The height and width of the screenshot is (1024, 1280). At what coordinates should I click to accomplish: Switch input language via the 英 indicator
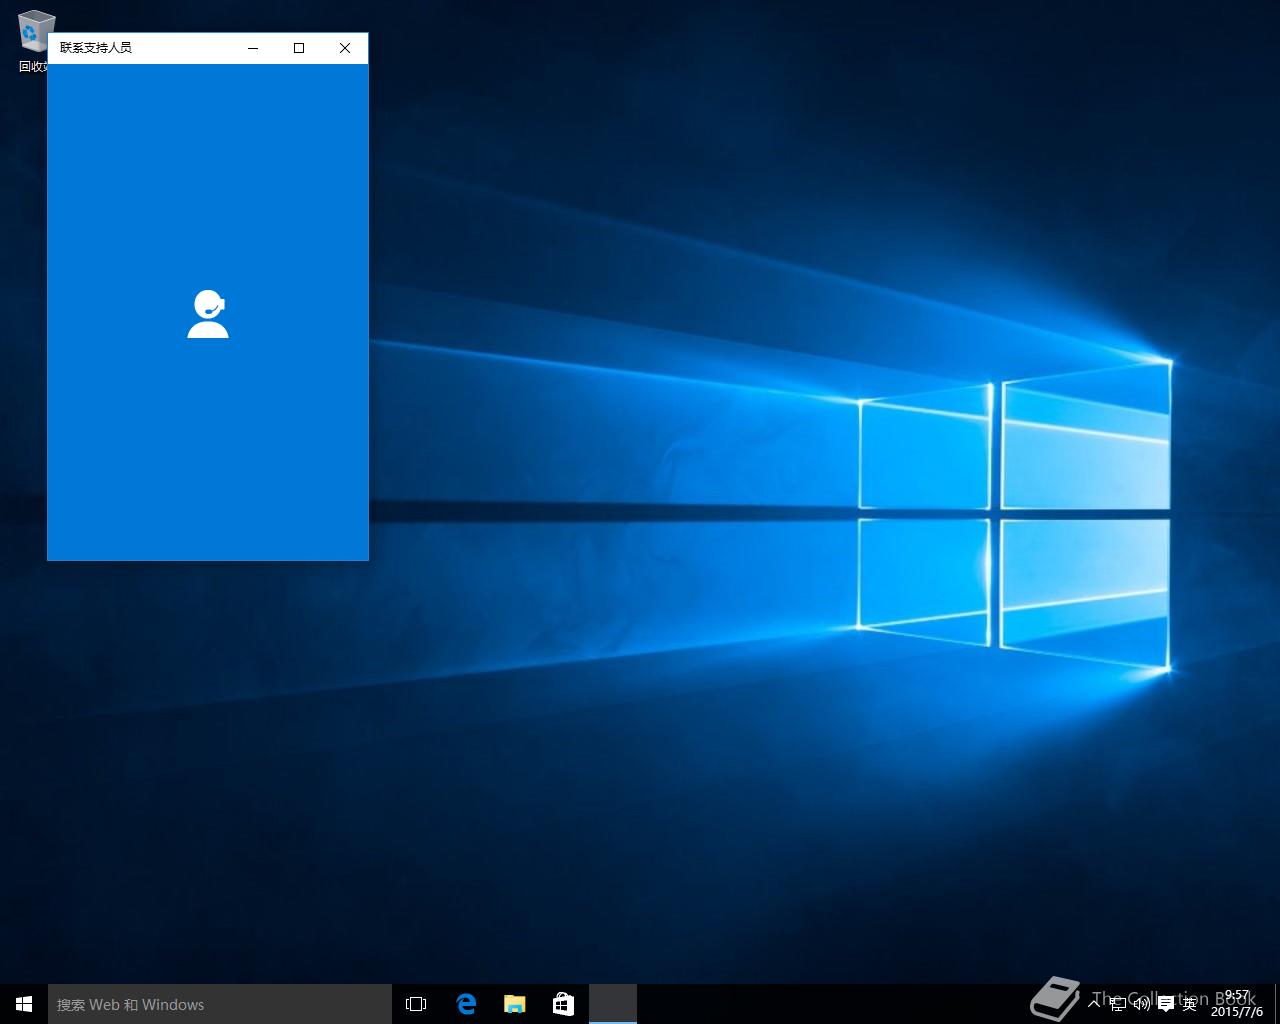1190,1004
